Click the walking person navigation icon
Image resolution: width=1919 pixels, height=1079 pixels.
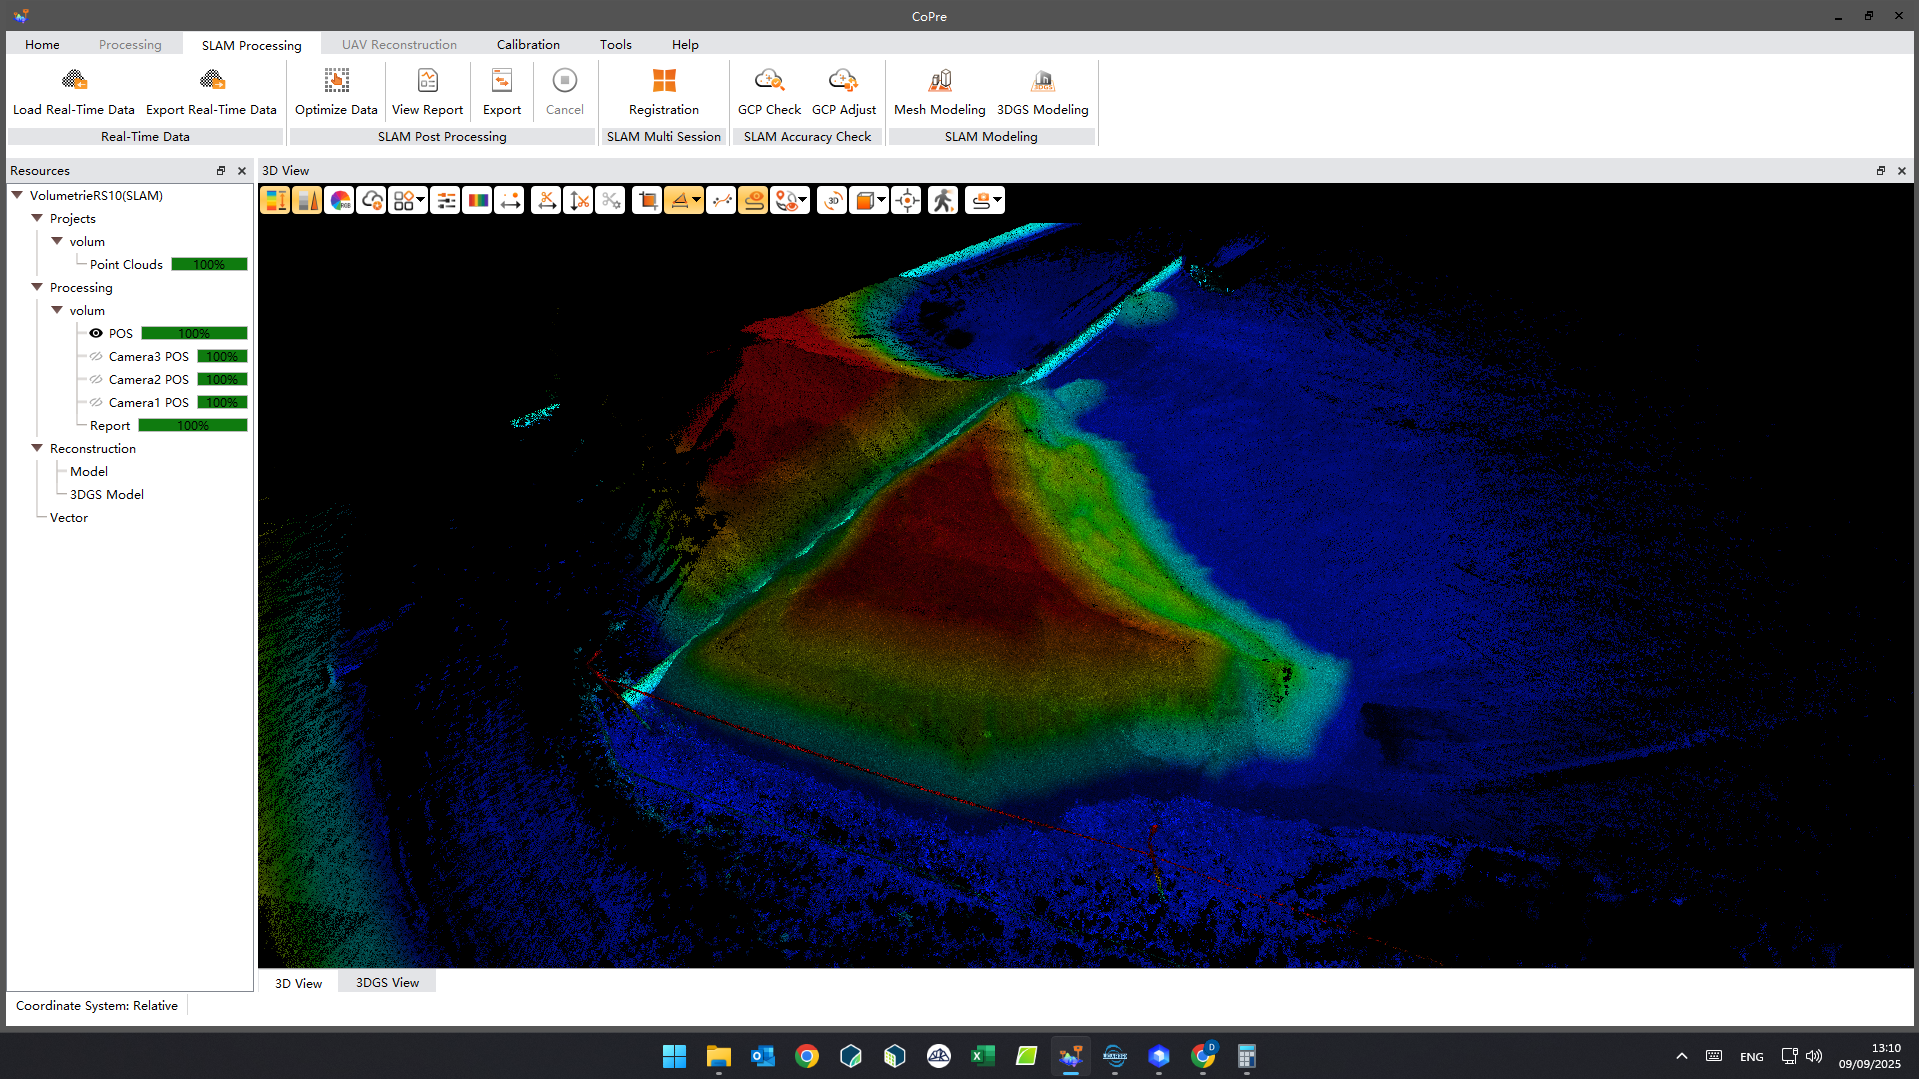tap(942, 201)
